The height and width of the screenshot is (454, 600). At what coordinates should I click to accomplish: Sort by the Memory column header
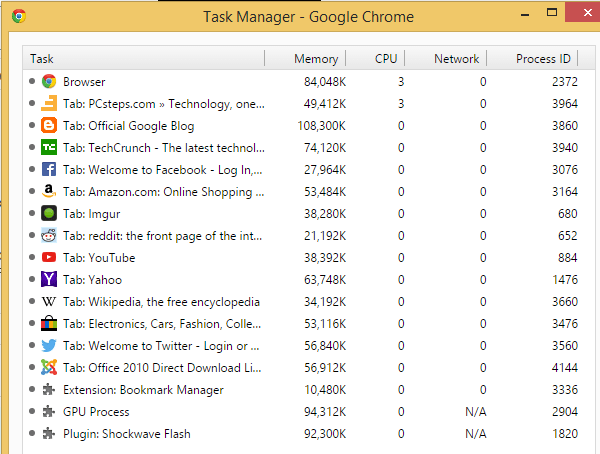click(305, 59)
